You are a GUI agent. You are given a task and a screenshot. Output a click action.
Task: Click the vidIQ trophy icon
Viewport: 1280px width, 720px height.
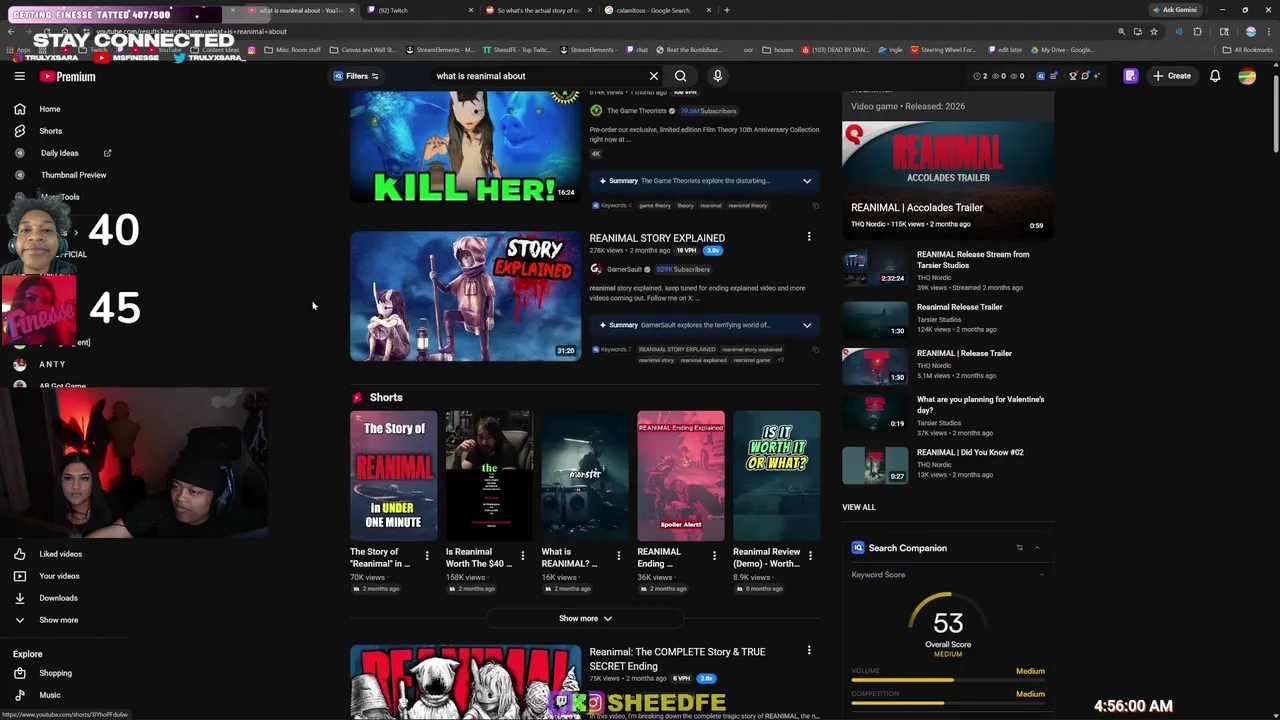click(1073, 76)
